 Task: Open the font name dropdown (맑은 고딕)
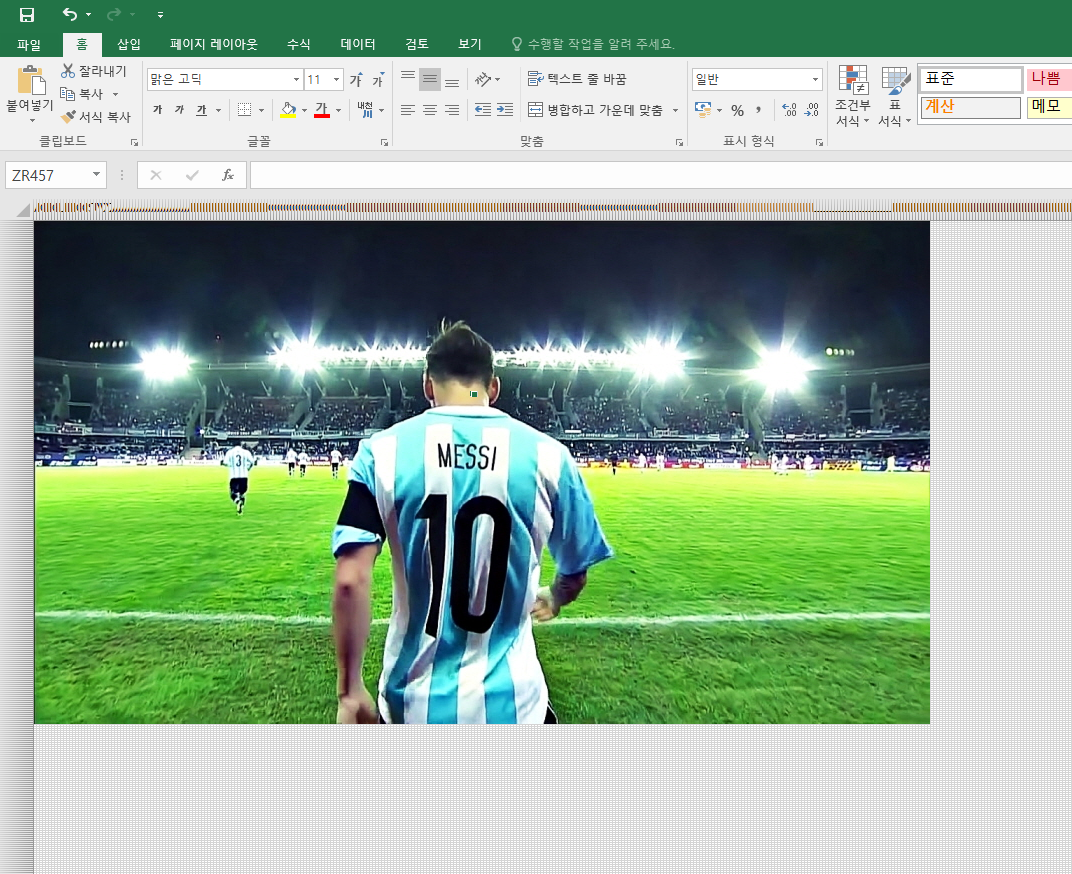296,80
